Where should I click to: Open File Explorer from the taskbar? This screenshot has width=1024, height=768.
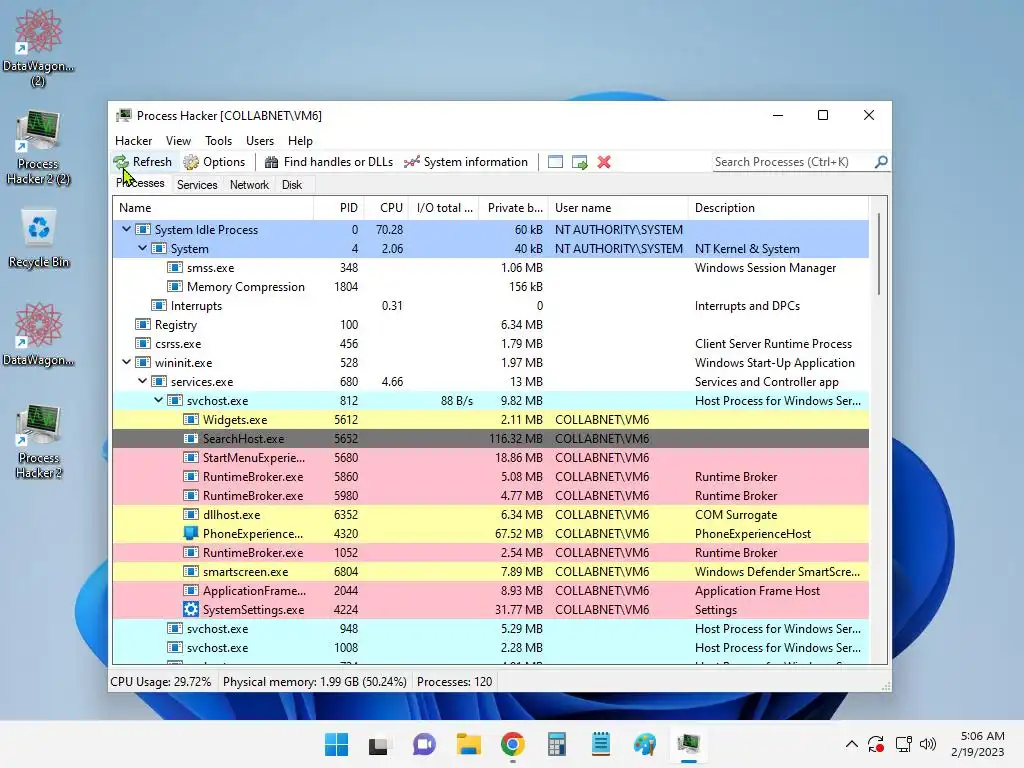coord(469,744)
